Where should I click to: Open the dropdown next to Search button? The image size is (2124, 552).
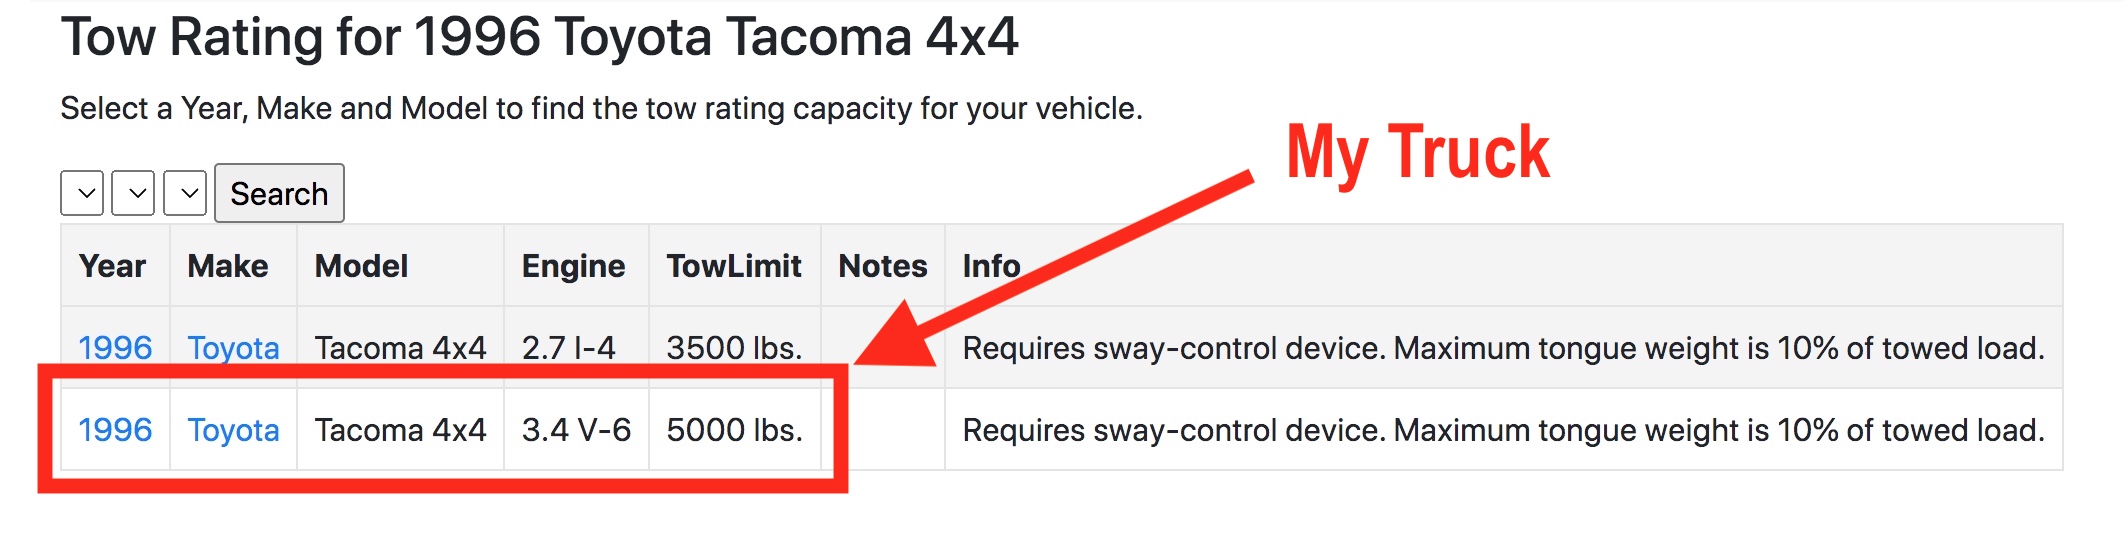[x=185, y=193]
